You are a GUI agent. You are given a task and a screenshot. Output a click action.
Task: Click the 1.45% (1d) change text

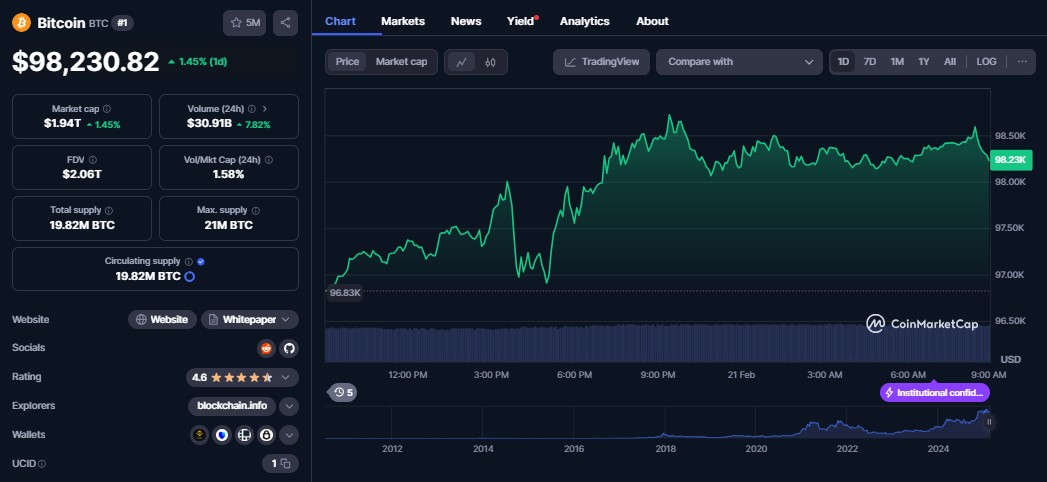coord(198,61)
